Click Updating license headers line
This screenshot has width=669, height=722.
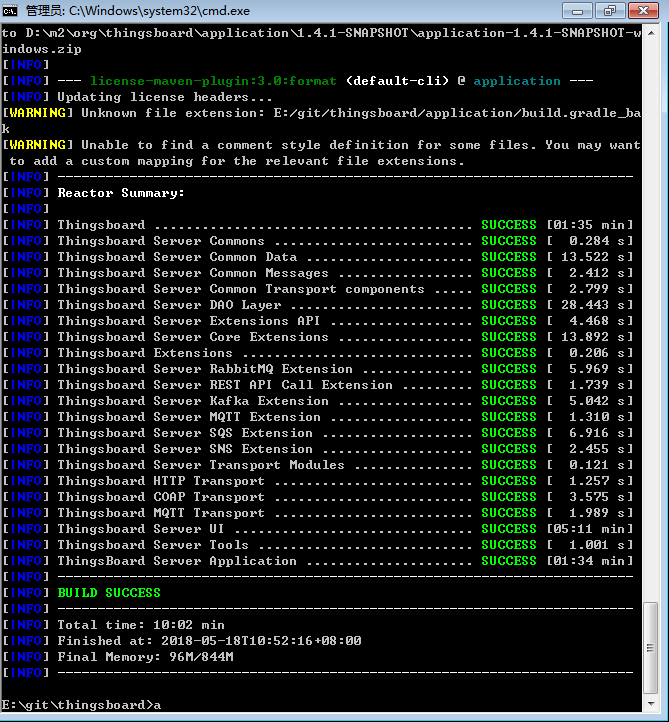(138, 97)
